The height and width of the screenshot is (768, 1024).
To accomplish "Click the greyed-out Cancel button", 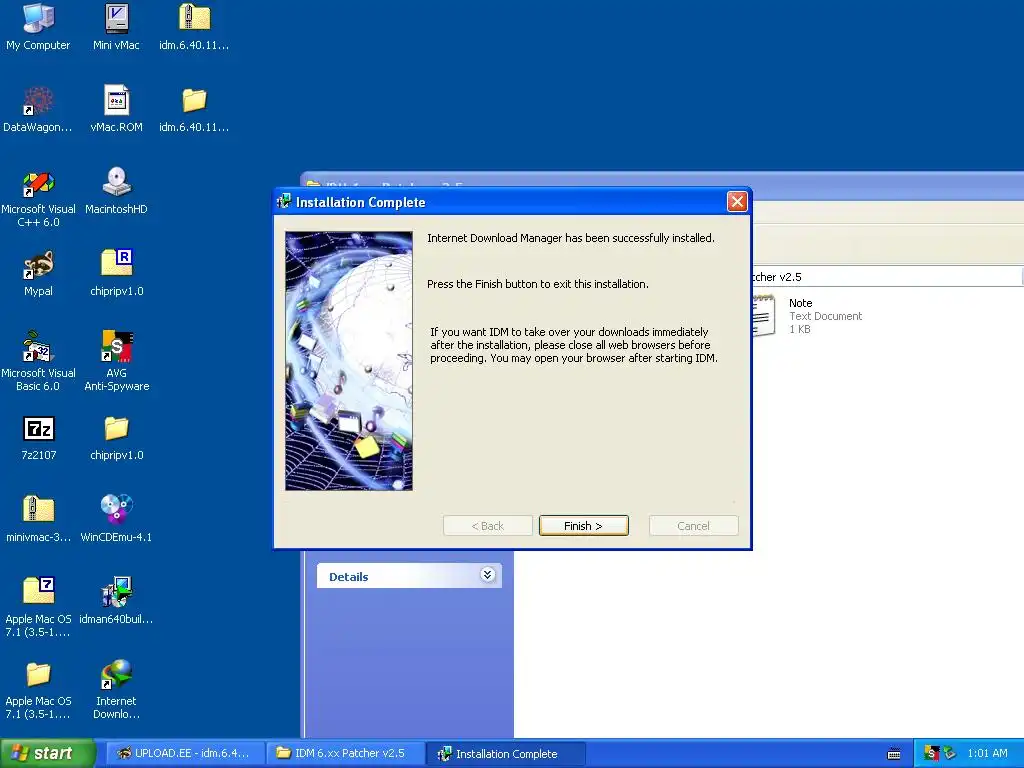I will point(694,526).
